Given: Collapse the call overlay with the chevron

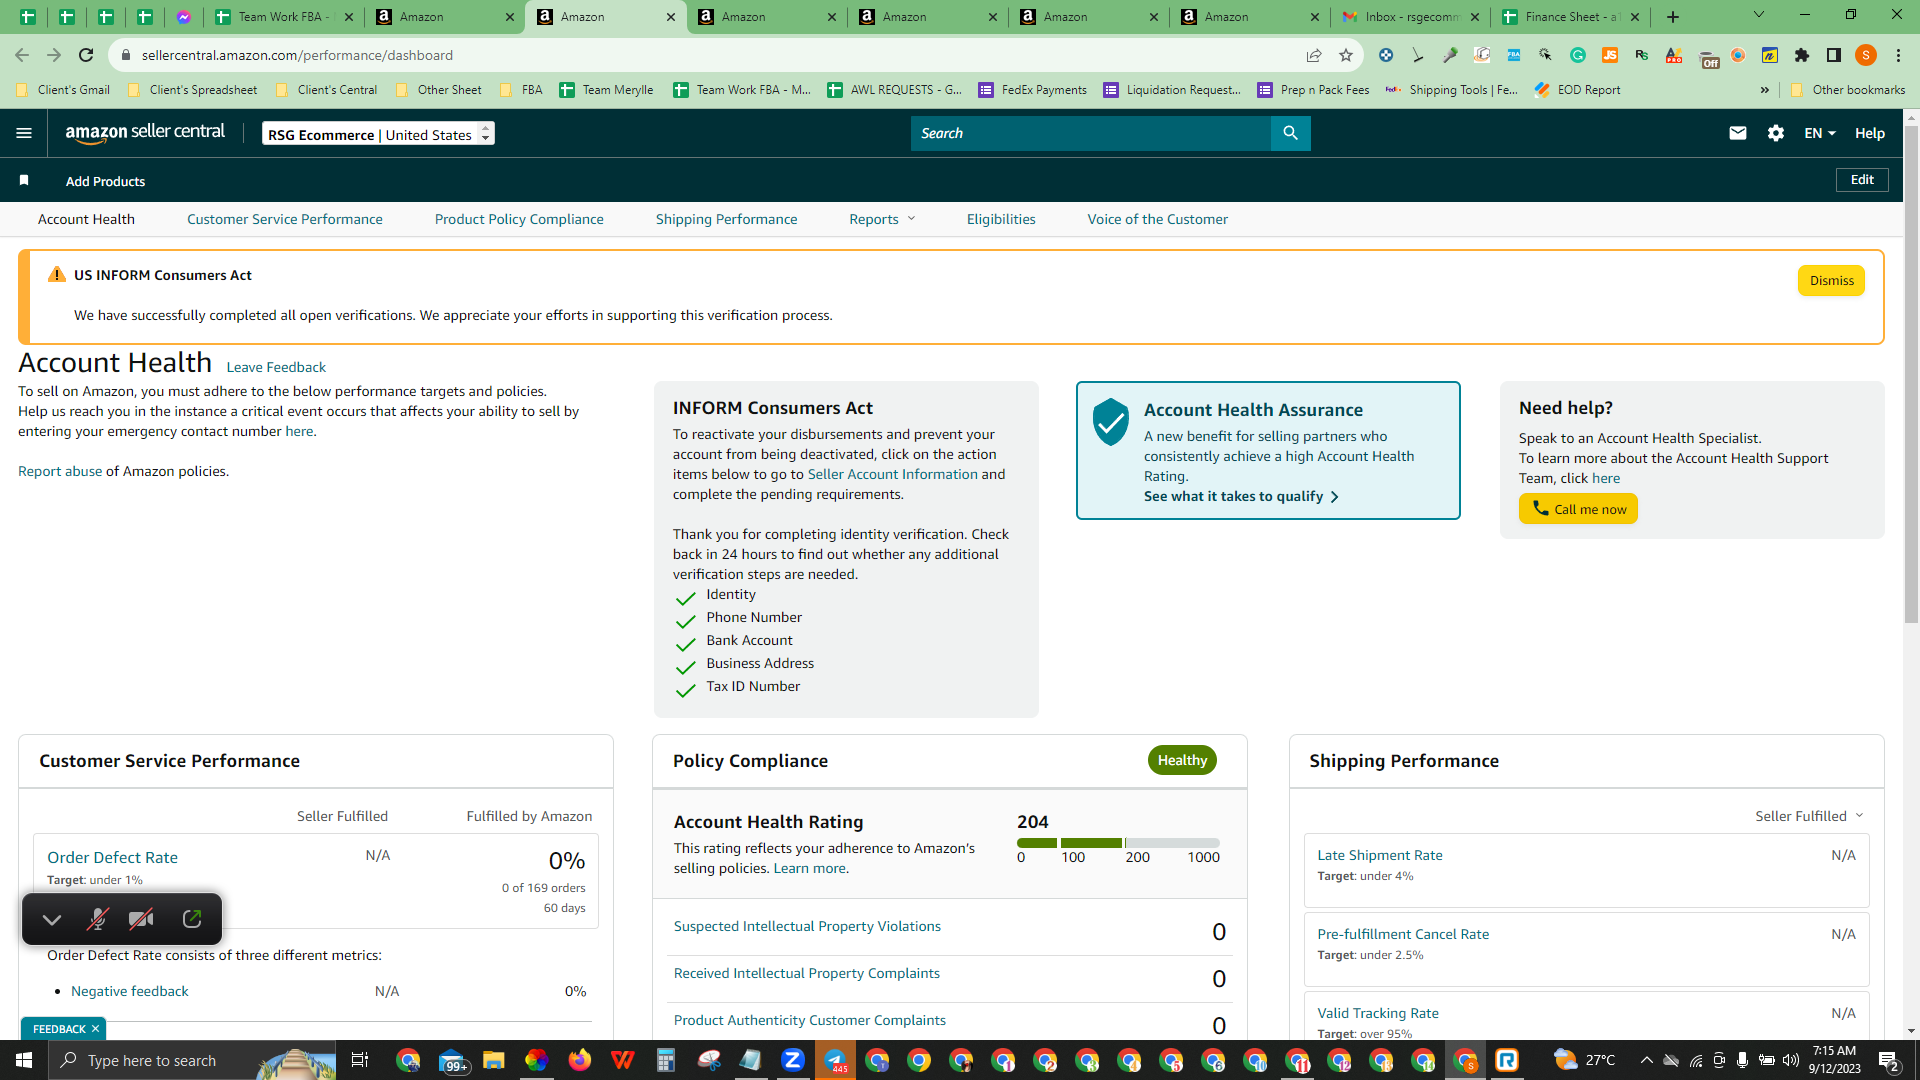Looking at the screenshot, I should [52, 919].
